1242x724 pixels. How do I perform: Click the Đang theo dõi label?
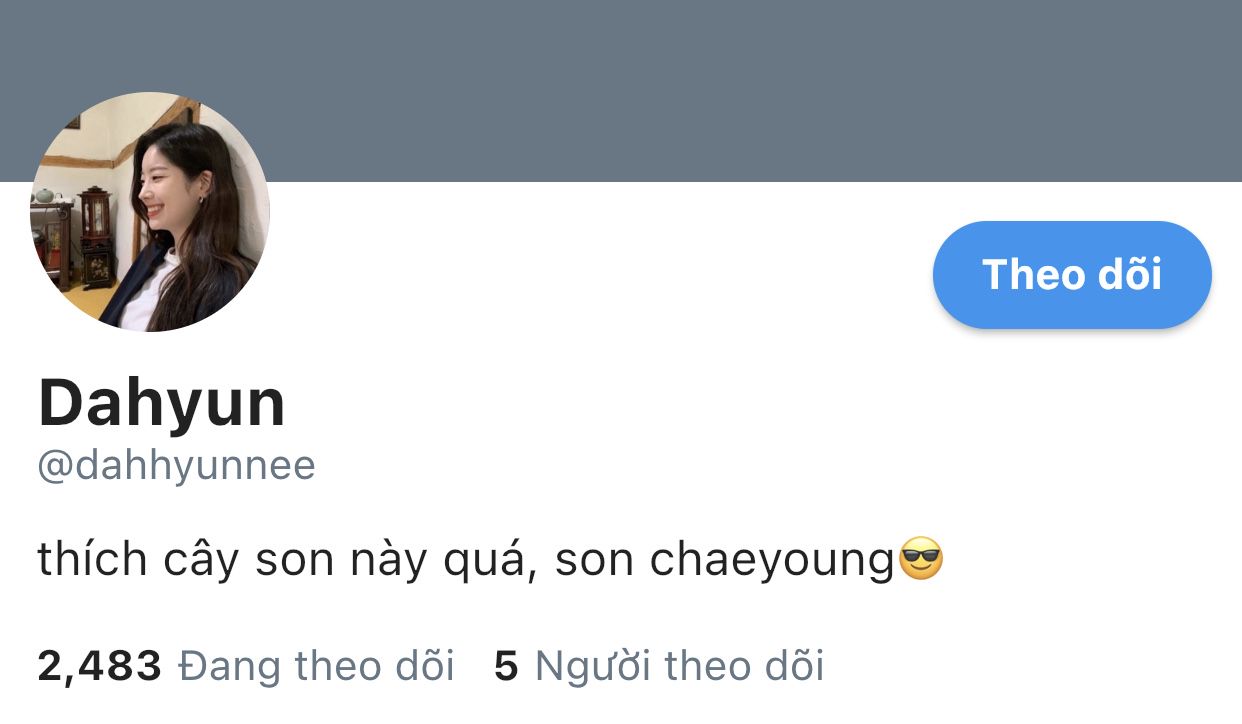coord(316,666)
